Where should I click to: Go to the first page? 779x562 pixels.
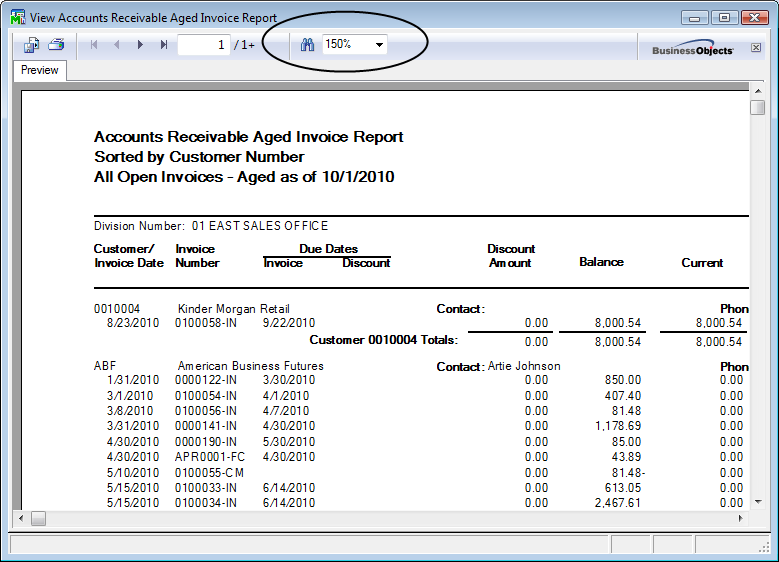[x=94, y=45]
